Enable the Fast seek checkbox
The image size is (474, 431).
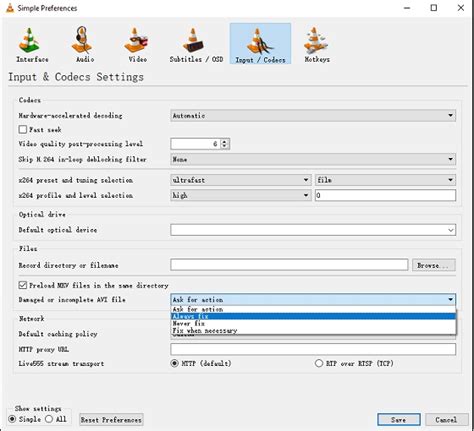[23, 129]
